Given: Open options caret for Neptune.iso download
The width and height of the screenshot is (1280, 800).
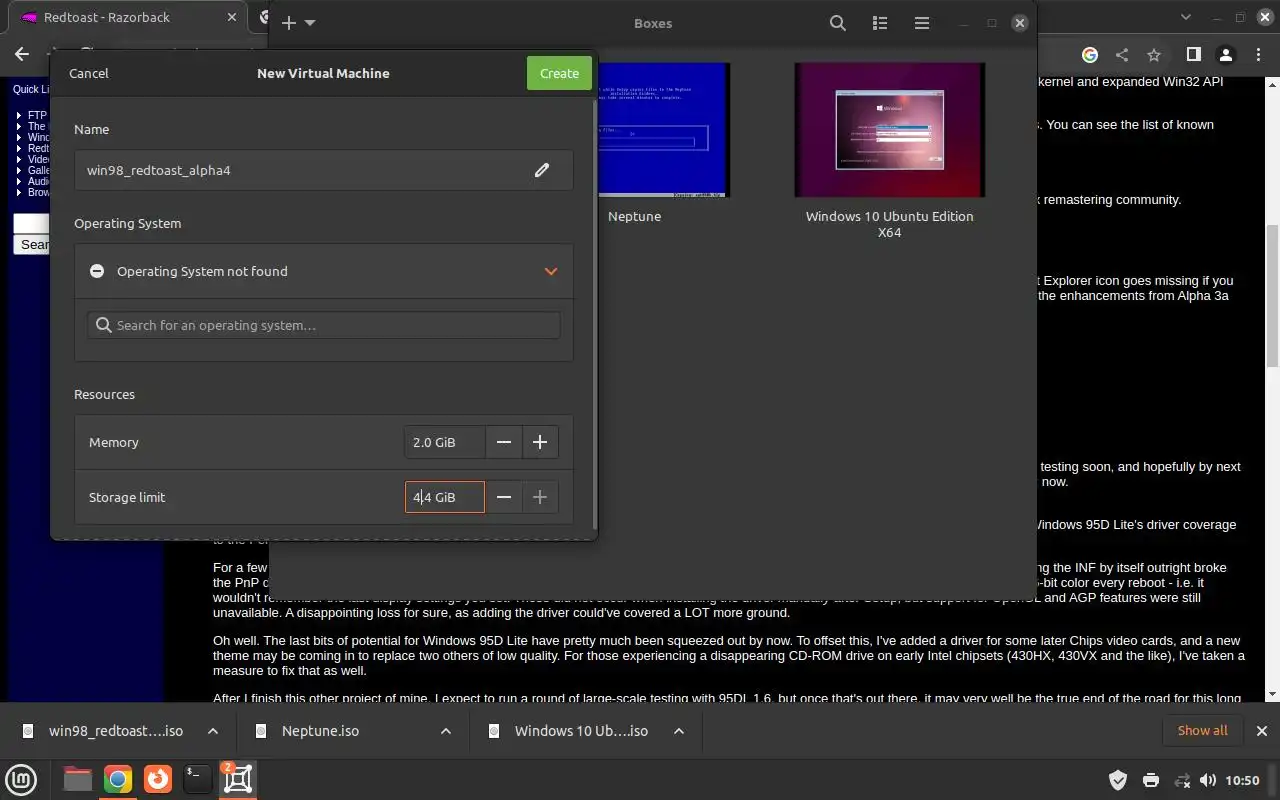Looking at the screenshot, I should coord(446,731).
